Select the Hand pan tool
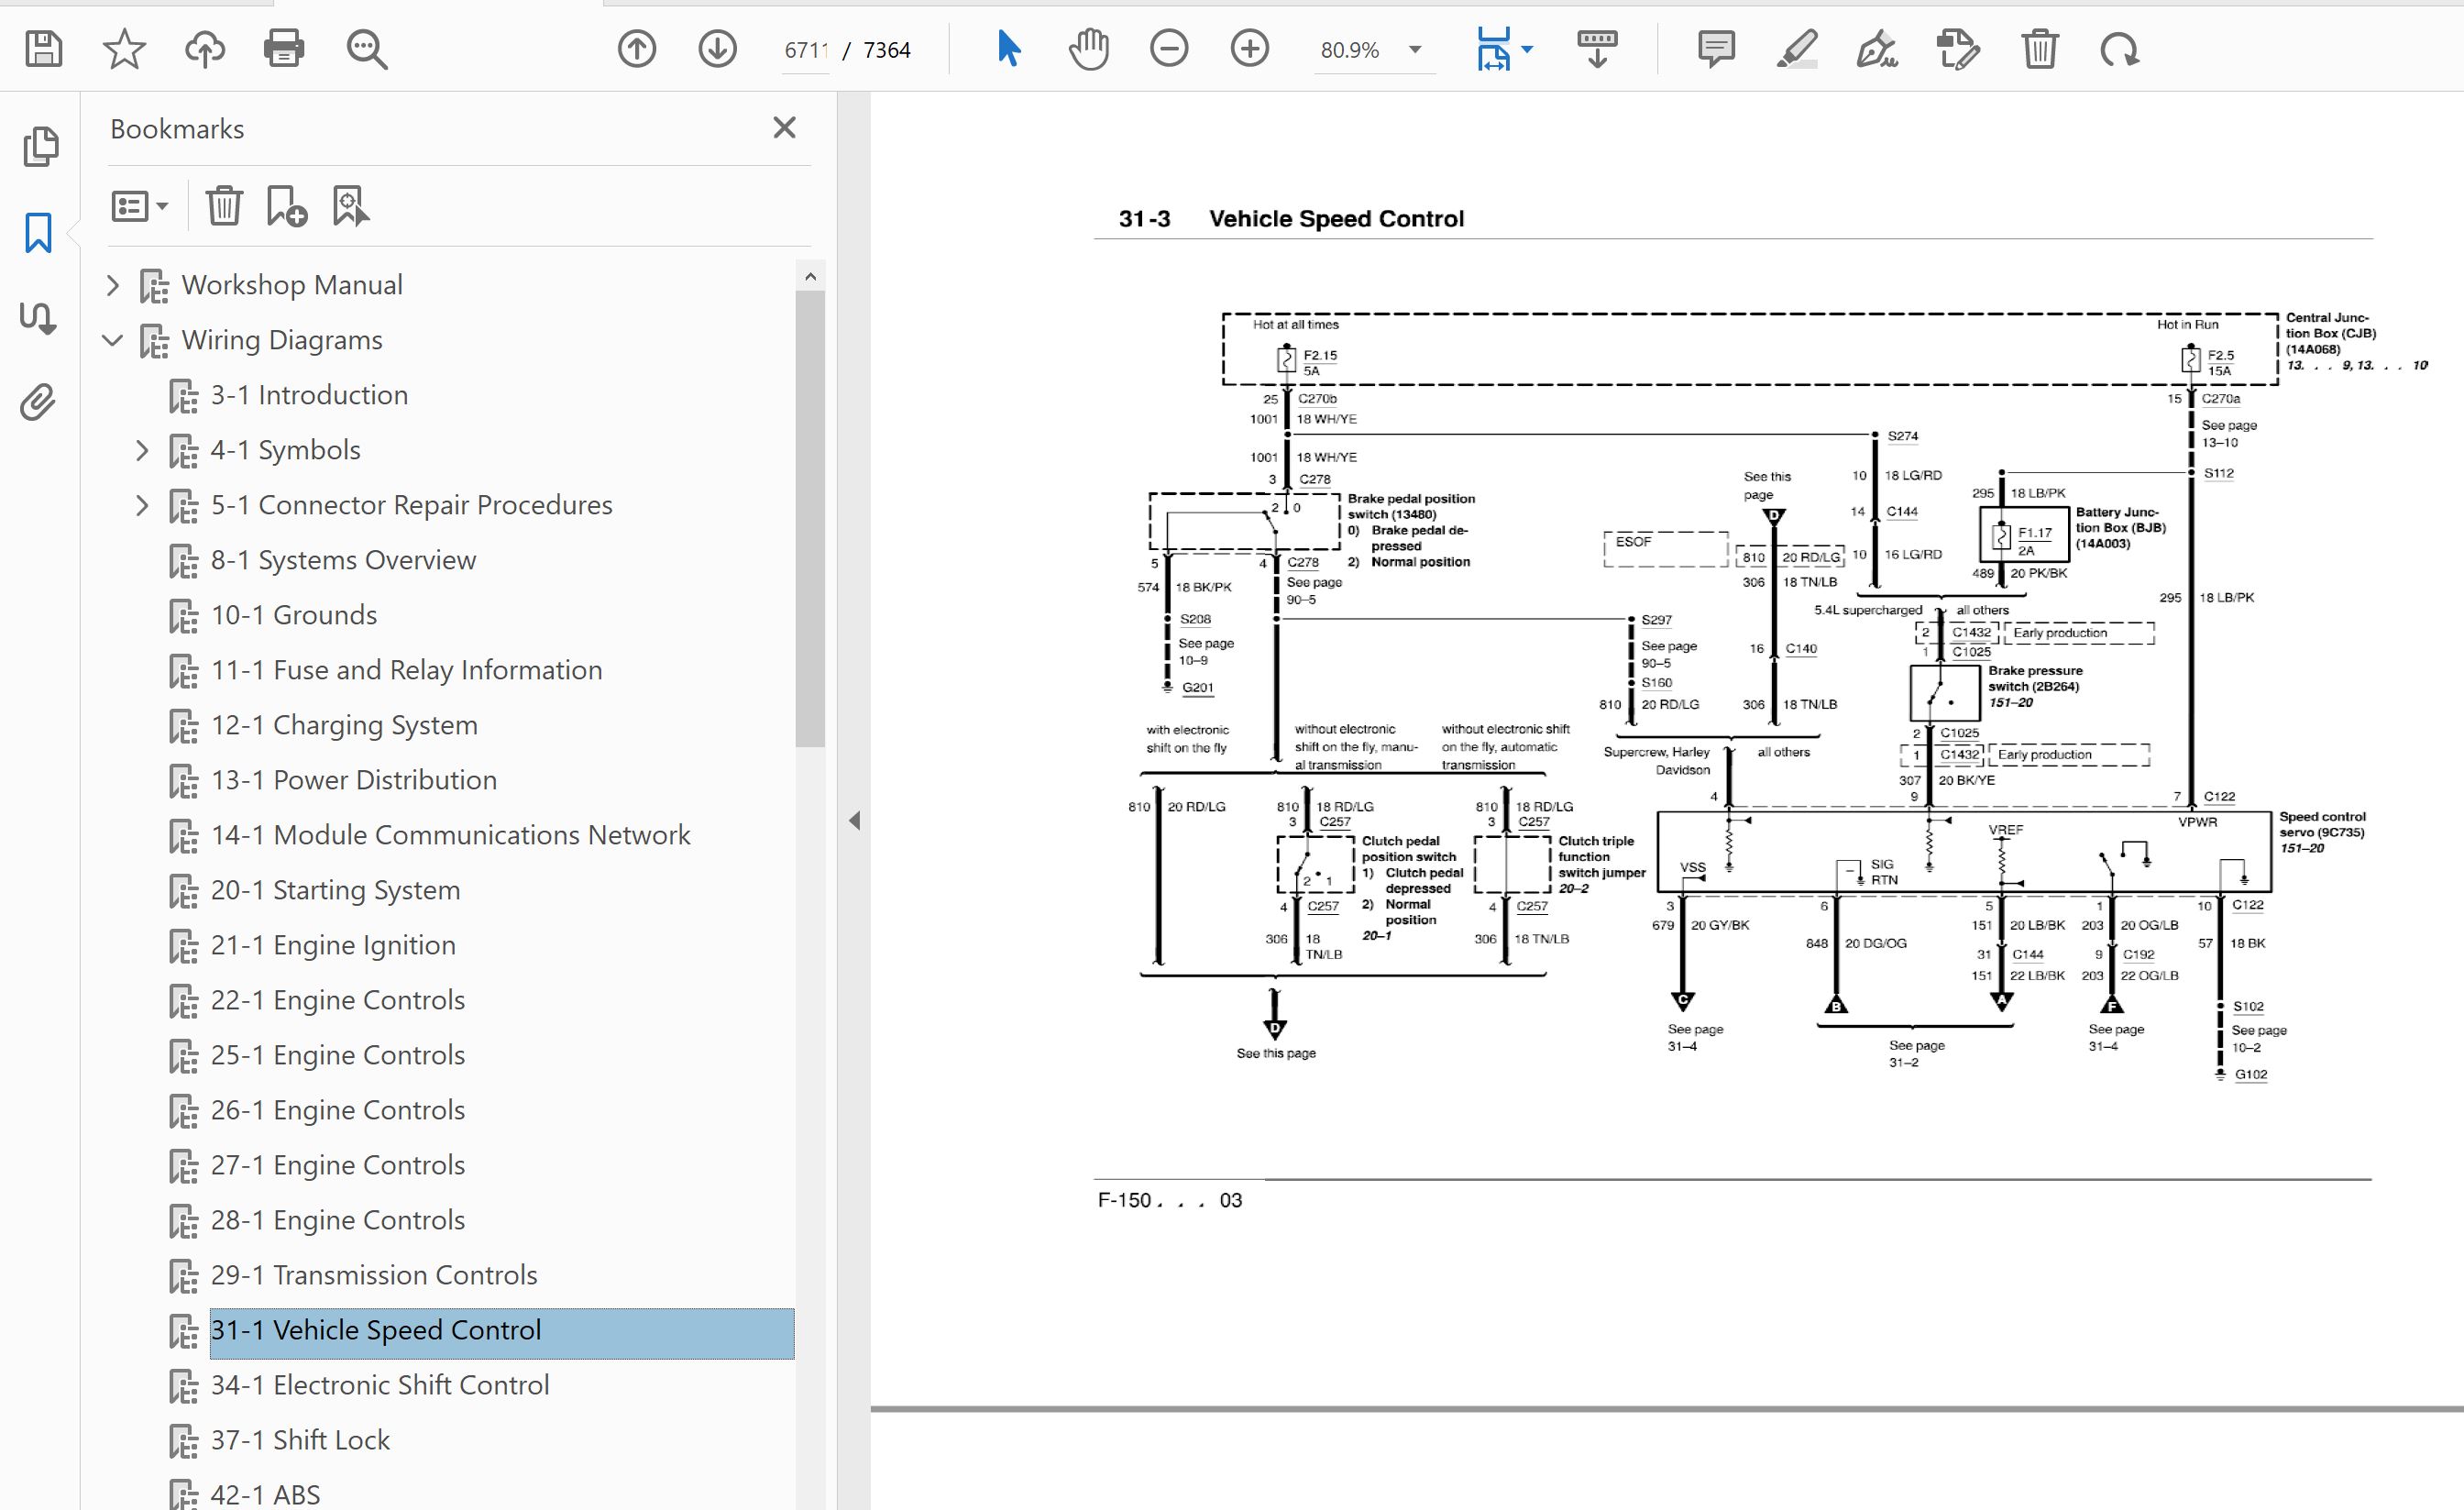2464x1510 pixels. [1088, 48]
